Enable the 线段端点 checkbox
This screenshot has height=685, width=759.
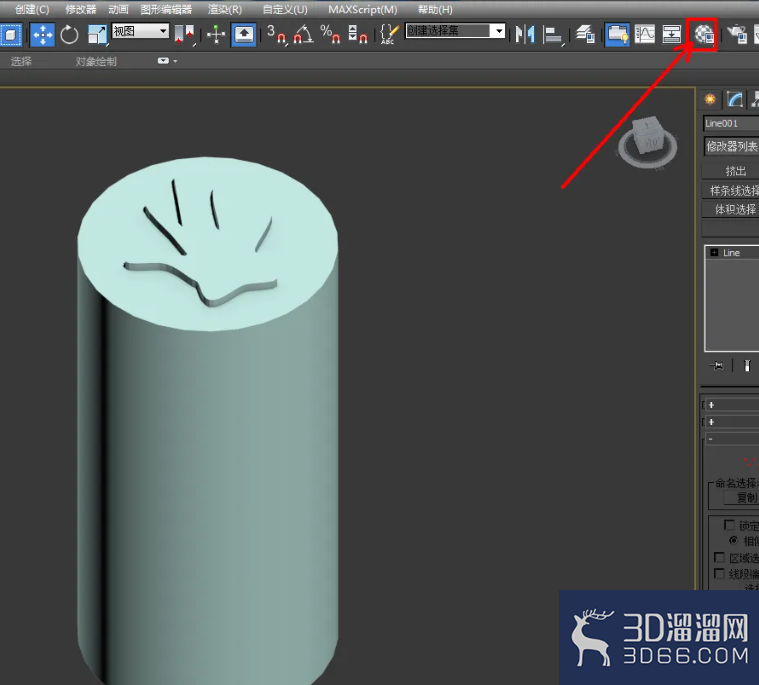719,574
